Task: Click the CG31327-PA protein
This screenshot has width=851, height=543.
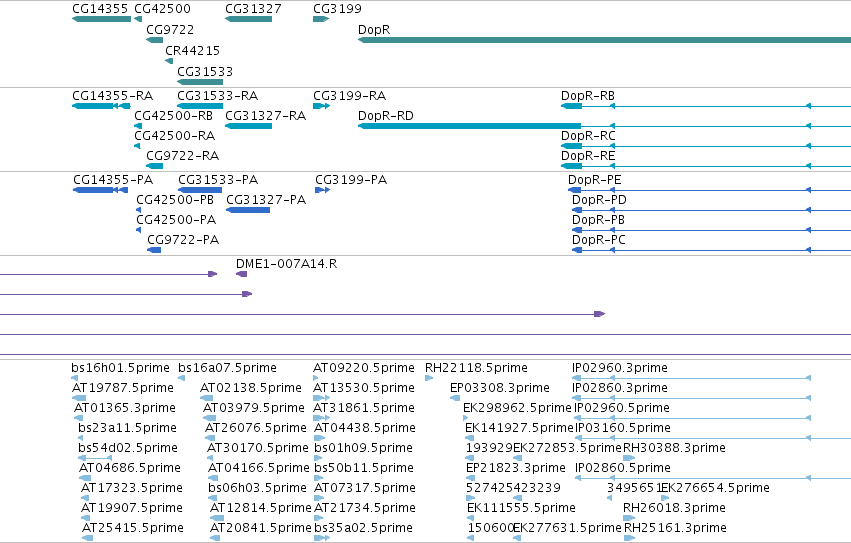Action: (x=248, y=210)
